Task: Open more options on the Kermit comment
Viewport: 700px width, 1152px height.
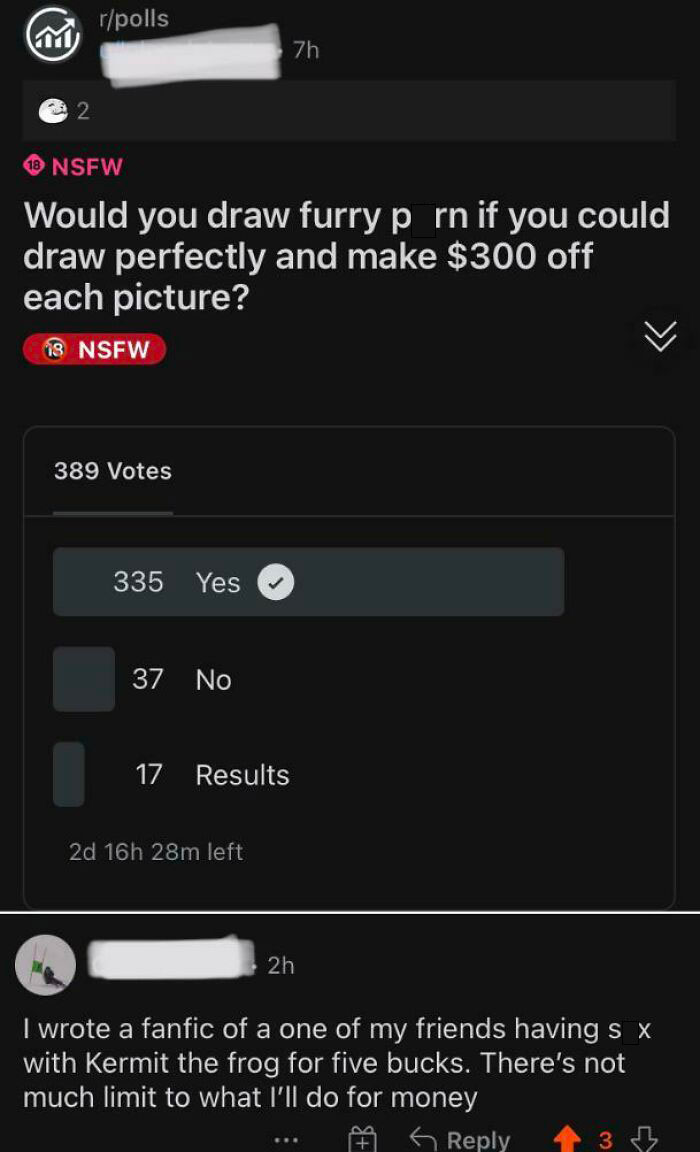Action: coord(286,1139)
